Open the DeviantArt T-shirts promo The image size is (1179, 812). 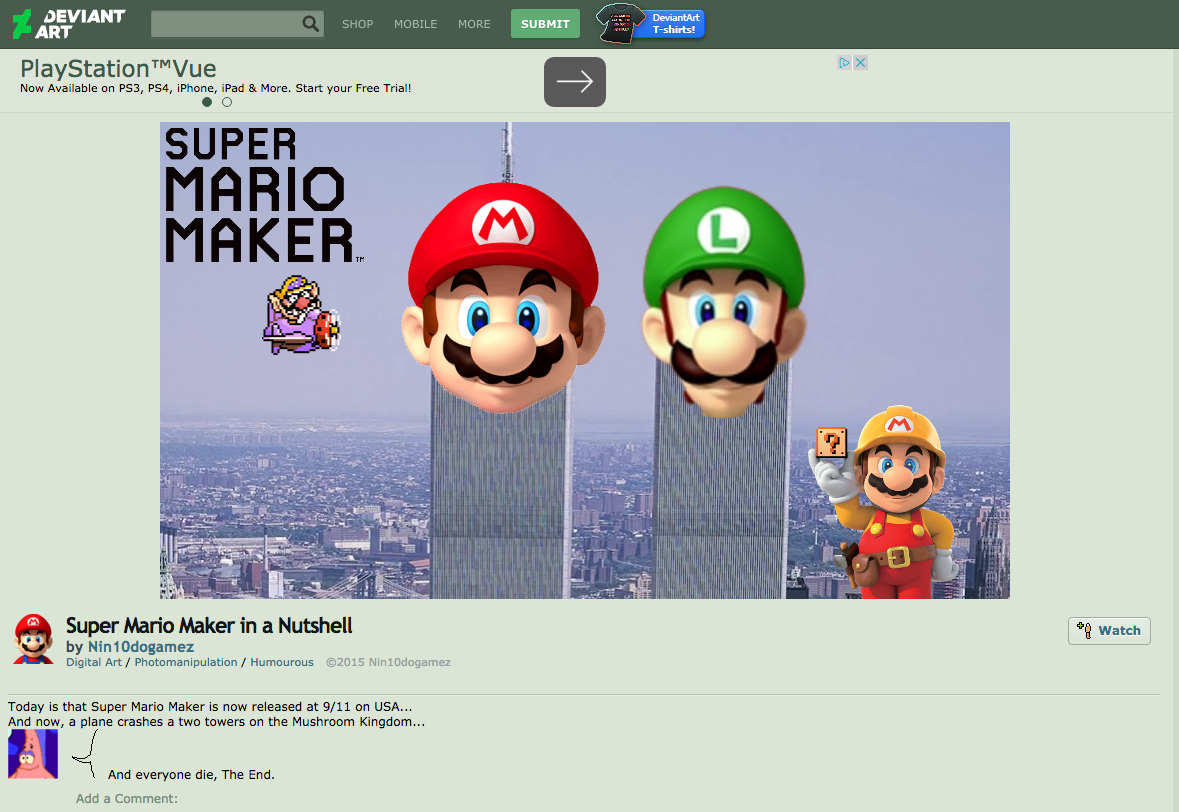(x=650, y=23)
